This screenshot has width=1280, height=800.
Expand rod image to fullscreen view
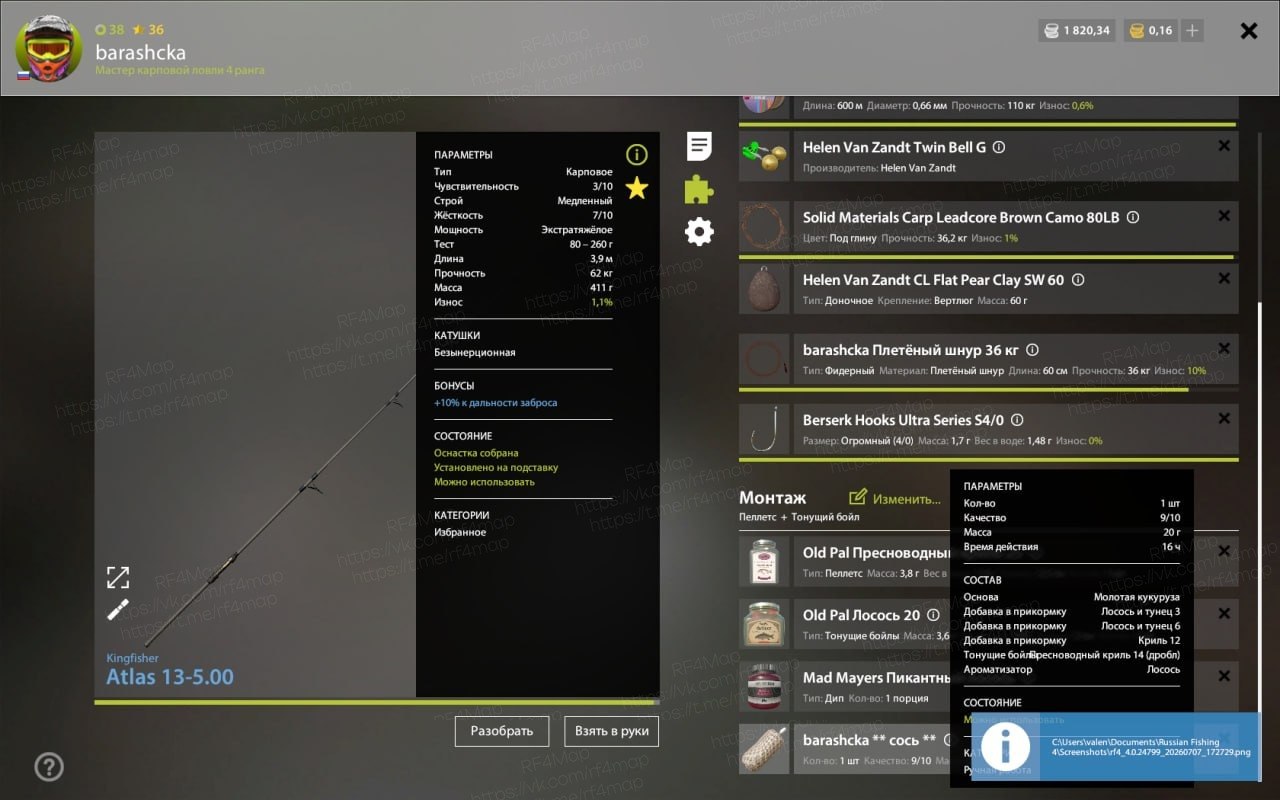pos(118,577)
